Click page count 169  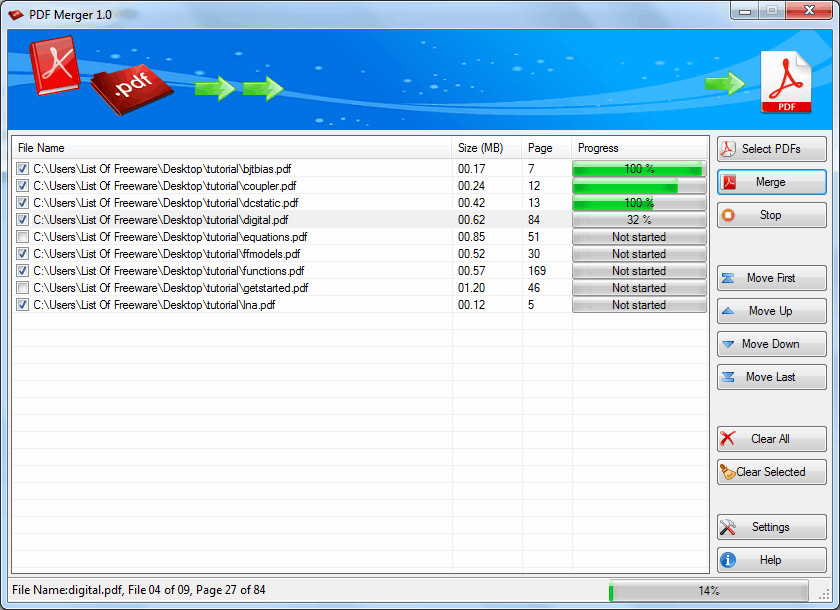click(x=537, y=271)
